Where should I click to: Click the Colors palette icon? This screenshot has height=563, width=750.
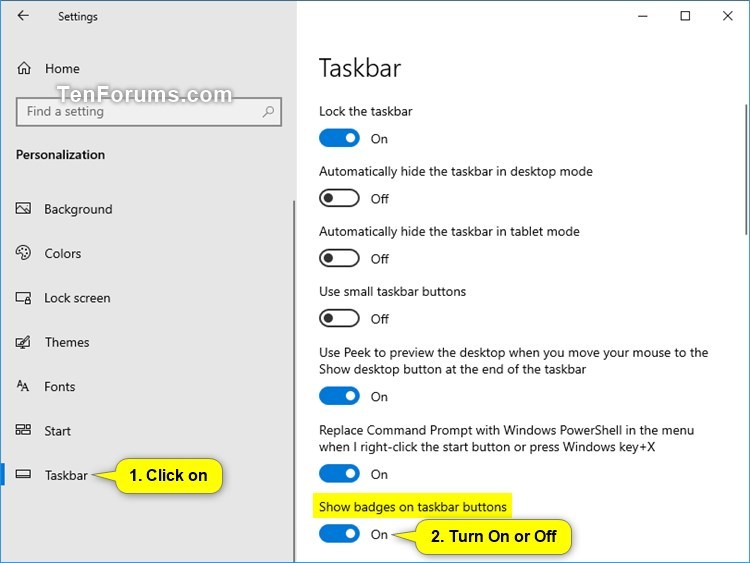click(23, 253)
